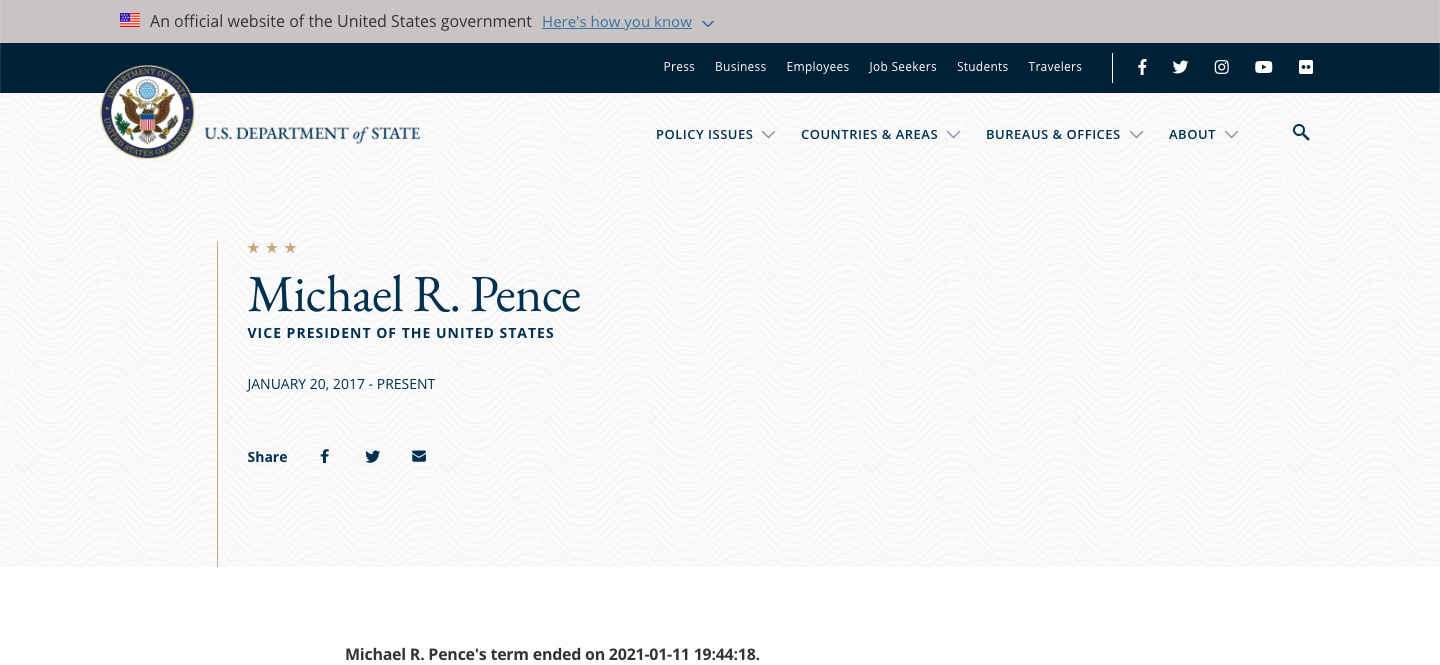Open the State Department Facebook page in header
Viewport: 1440px width, 665px height.
[x=1142, y=67]
